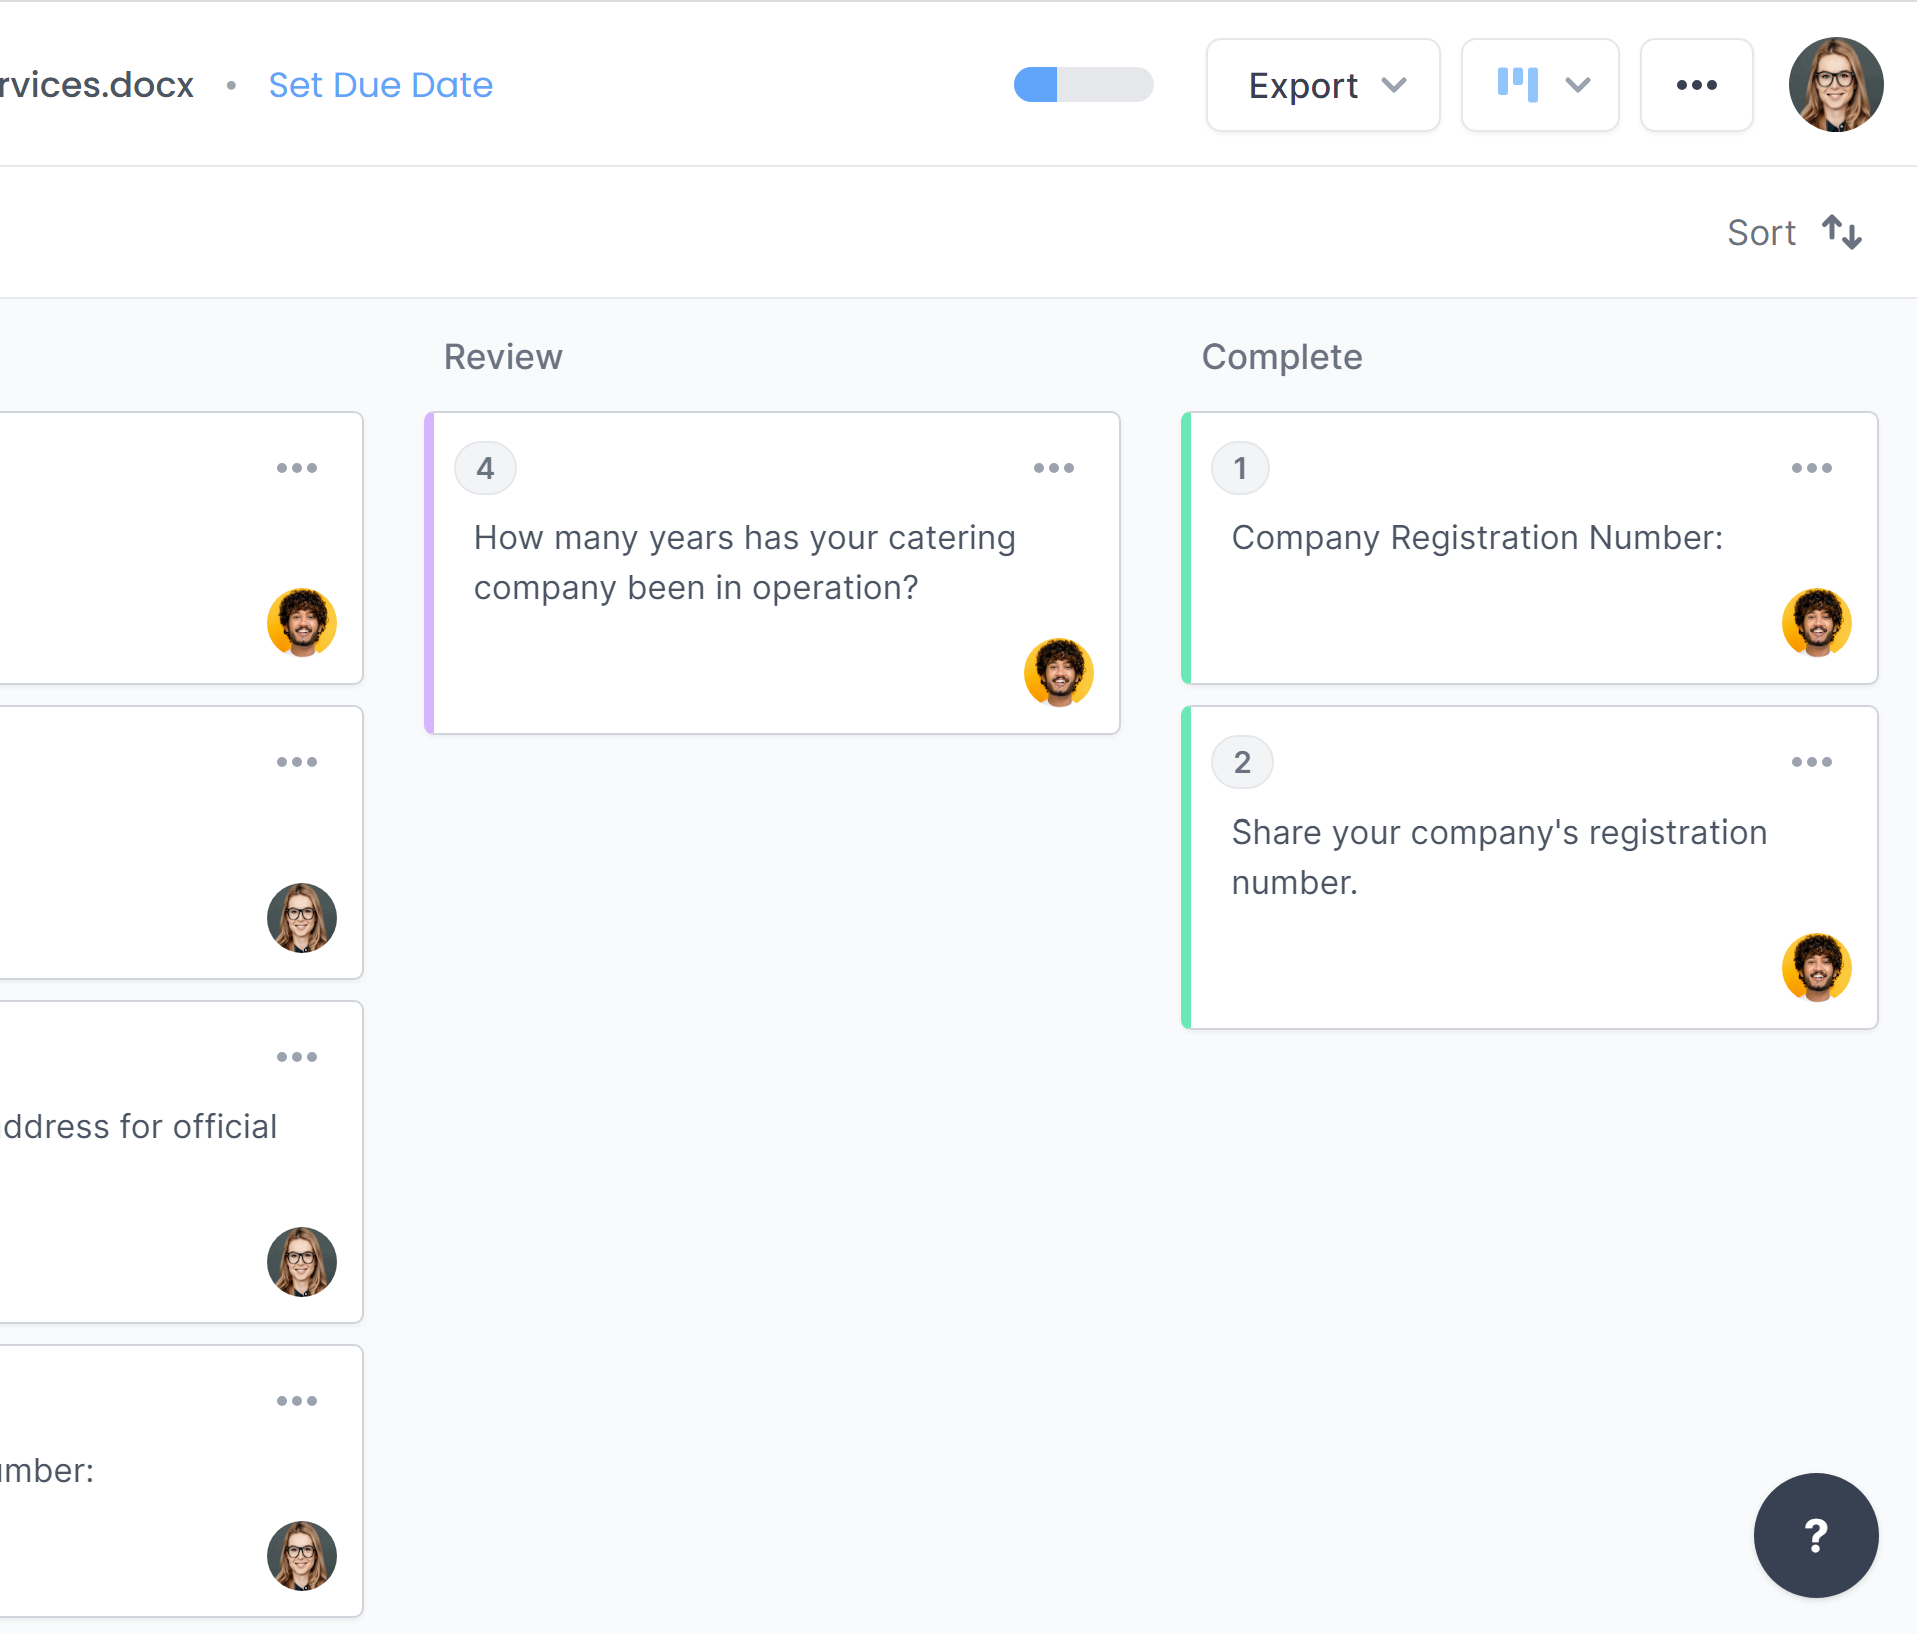Select the Complete column header
Image resolution: width=1917 pixels, height=1634 pixels.
coord(1281,357)
